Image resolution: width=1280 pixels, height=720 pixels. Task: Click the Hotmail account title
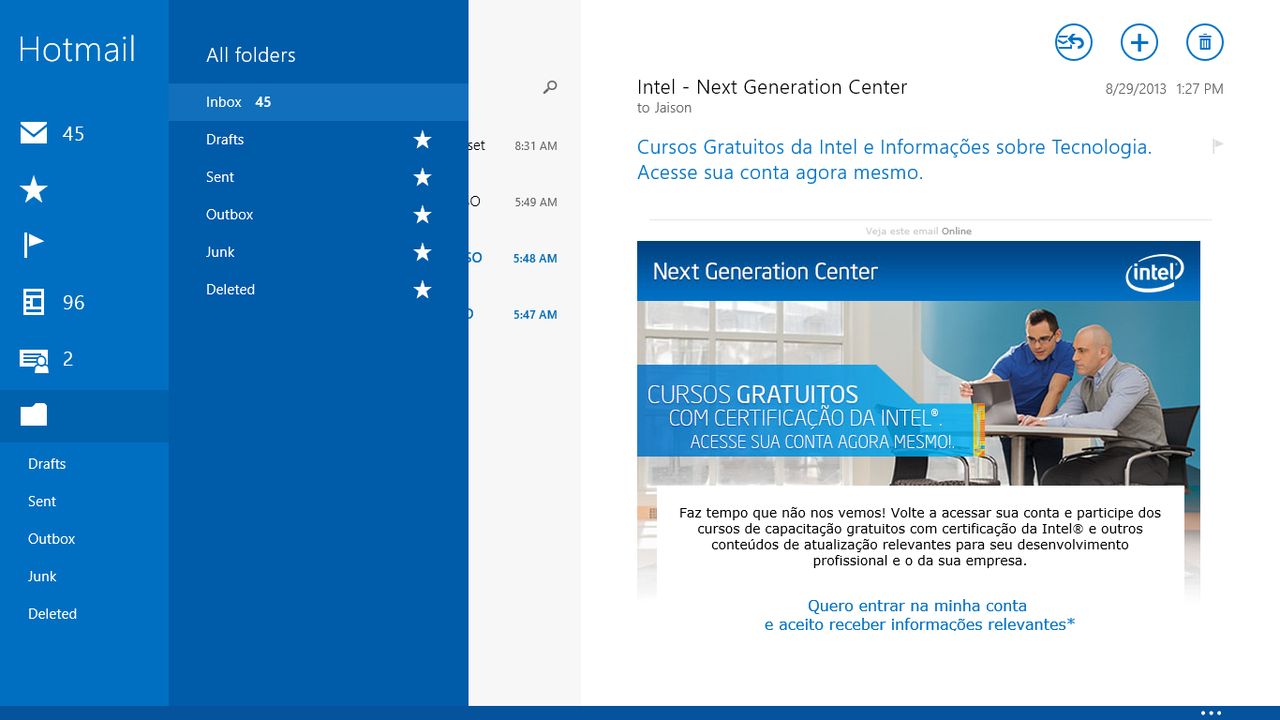tap(77, 49)
